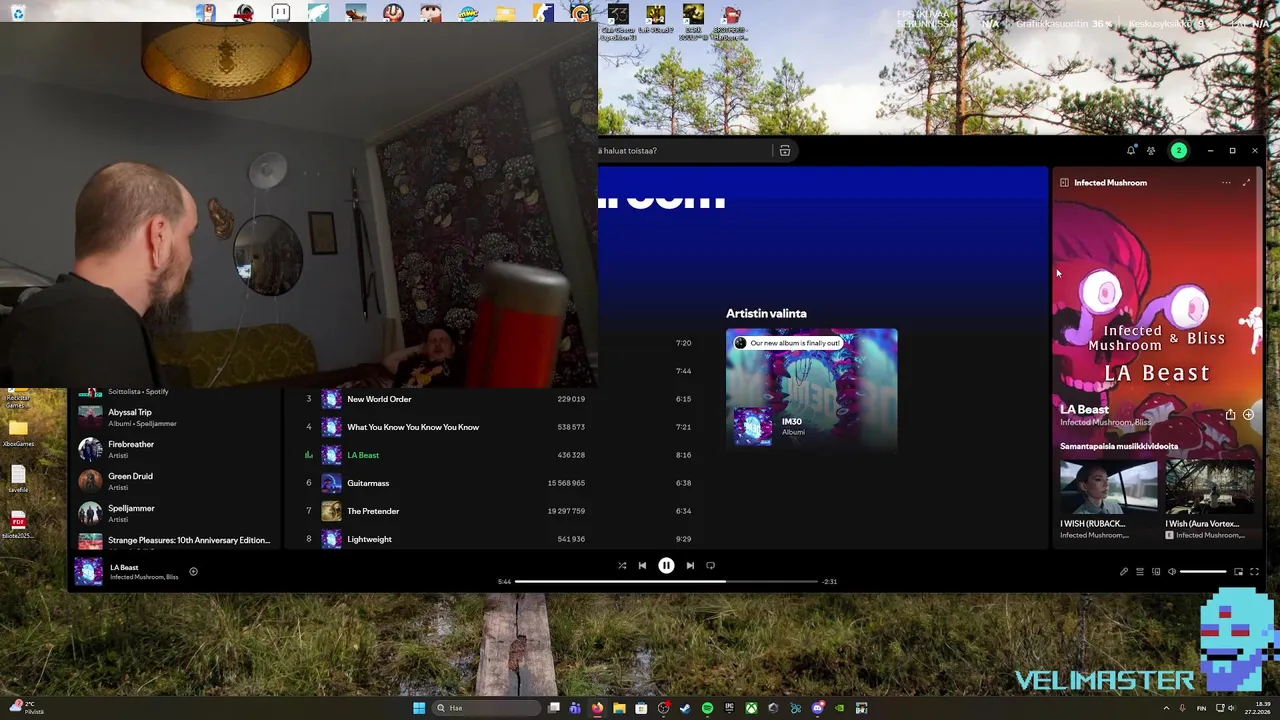Open the taskbar clock and date
Screen dimensions: 1280x720
1258,708
